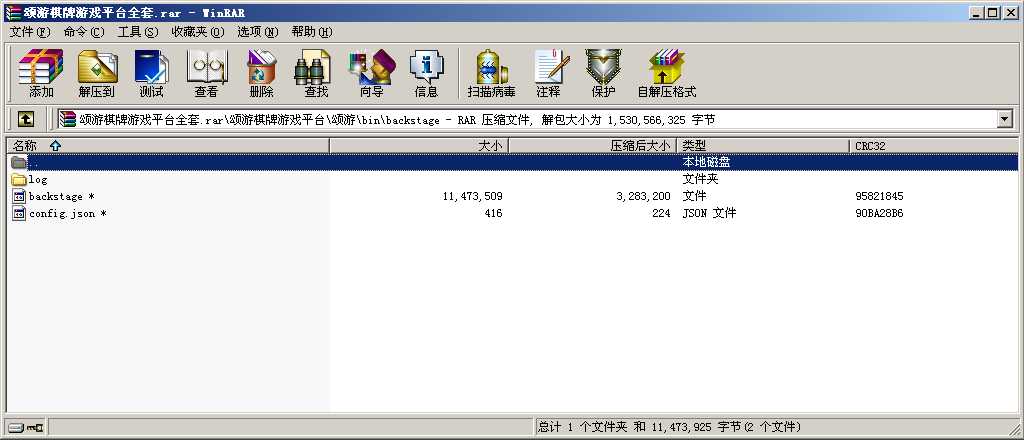
Task: Click the parent folder '..' icon
Action: [18, 162]
